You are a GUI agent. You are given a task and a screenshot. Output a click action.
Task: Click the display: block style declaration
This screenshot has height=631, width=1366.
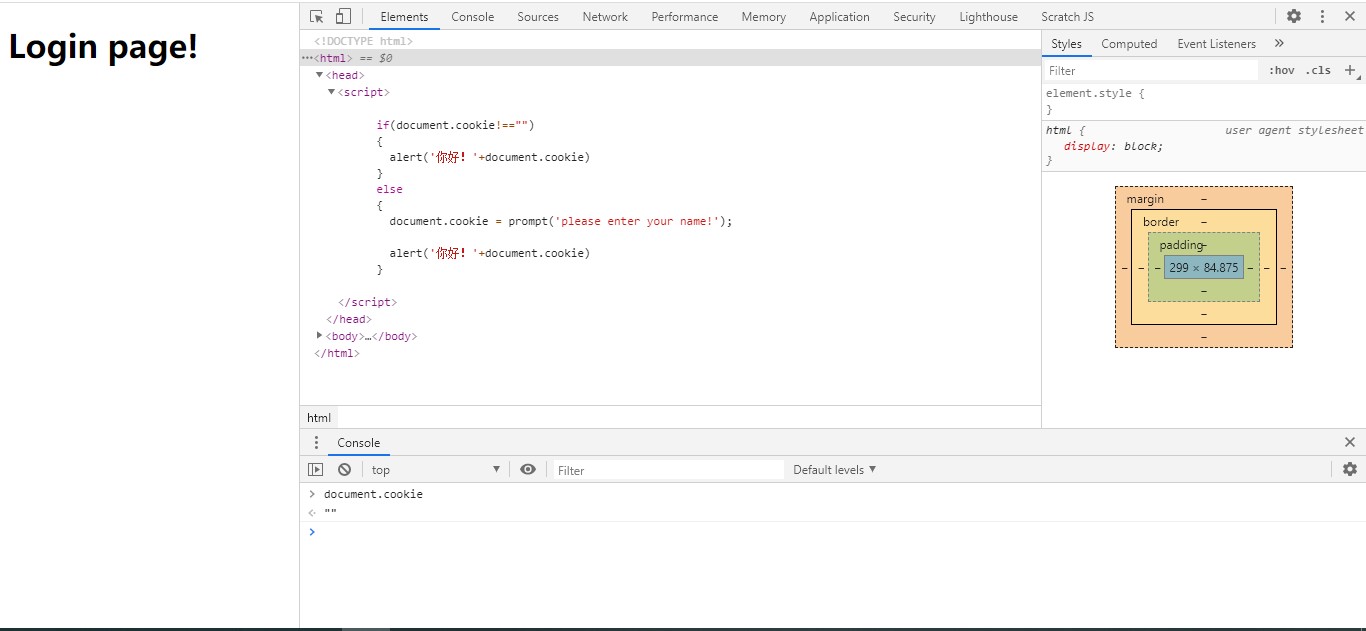(x=1113, y=146)
